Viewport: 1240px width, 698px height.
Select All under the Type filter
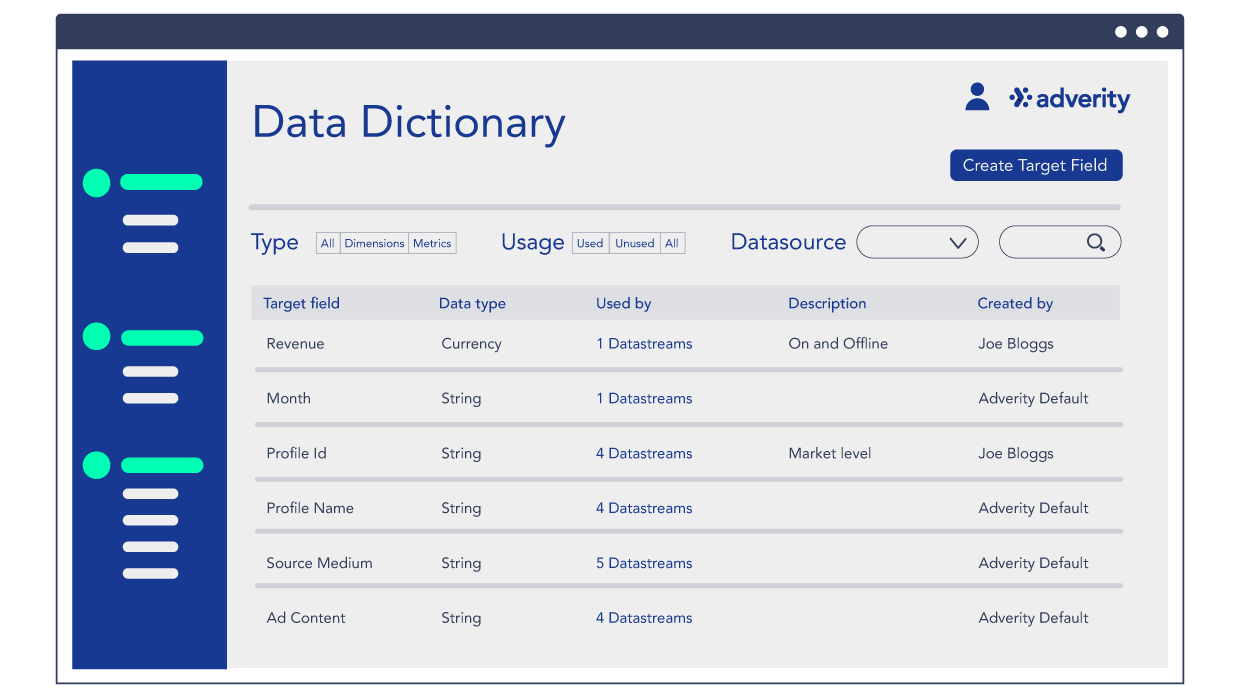tap(327, 242)
